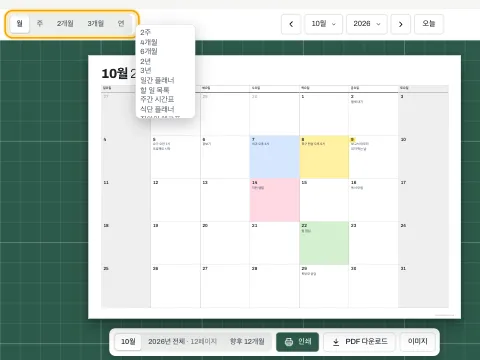Go to the previous month arrow
Image resolution: width=480 pixels, height=360 pixels.
tap(291, 24)
